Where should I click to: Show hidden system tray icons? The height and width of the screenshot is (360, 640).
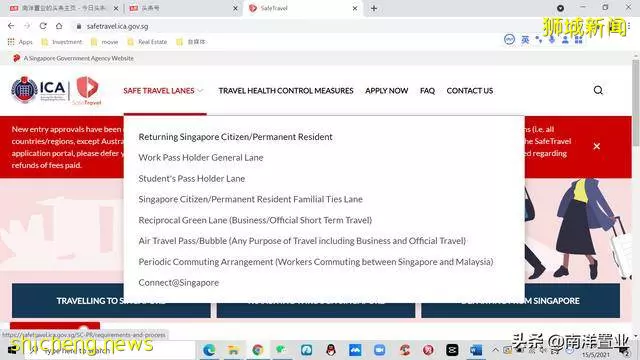point(495,350)
